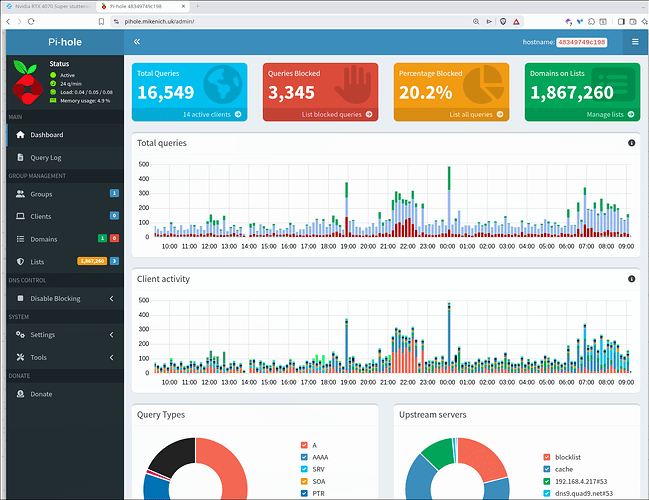Collapse the sidebar with the double-chevron icon
Viewport: 649px width, 500px height.
[137, 41]
